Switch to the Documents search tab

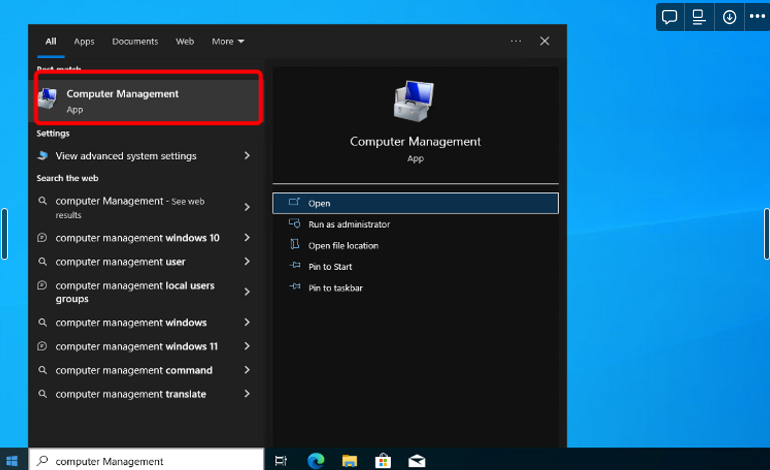click(x=135, y=41)
